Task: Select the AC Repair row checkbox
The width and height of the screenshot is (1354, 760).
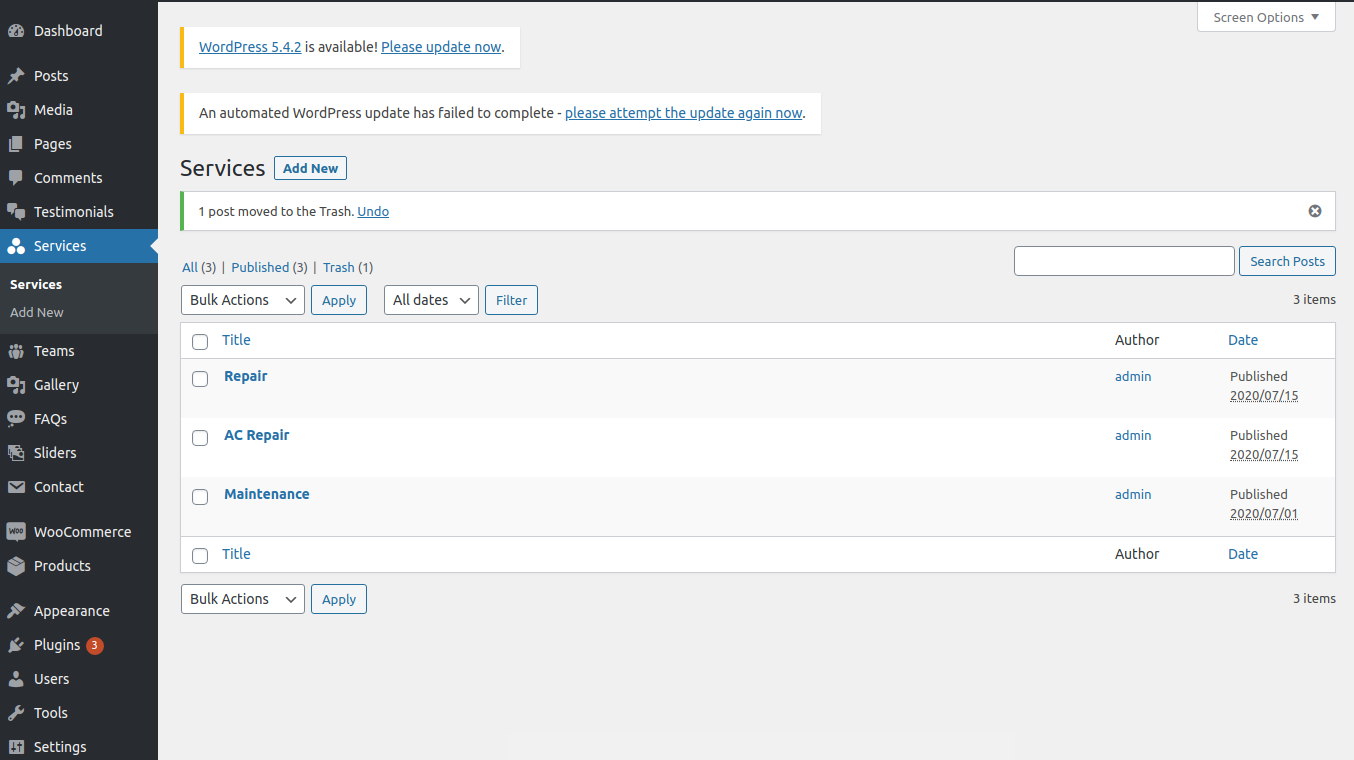Action: click(x=200, y=437)
